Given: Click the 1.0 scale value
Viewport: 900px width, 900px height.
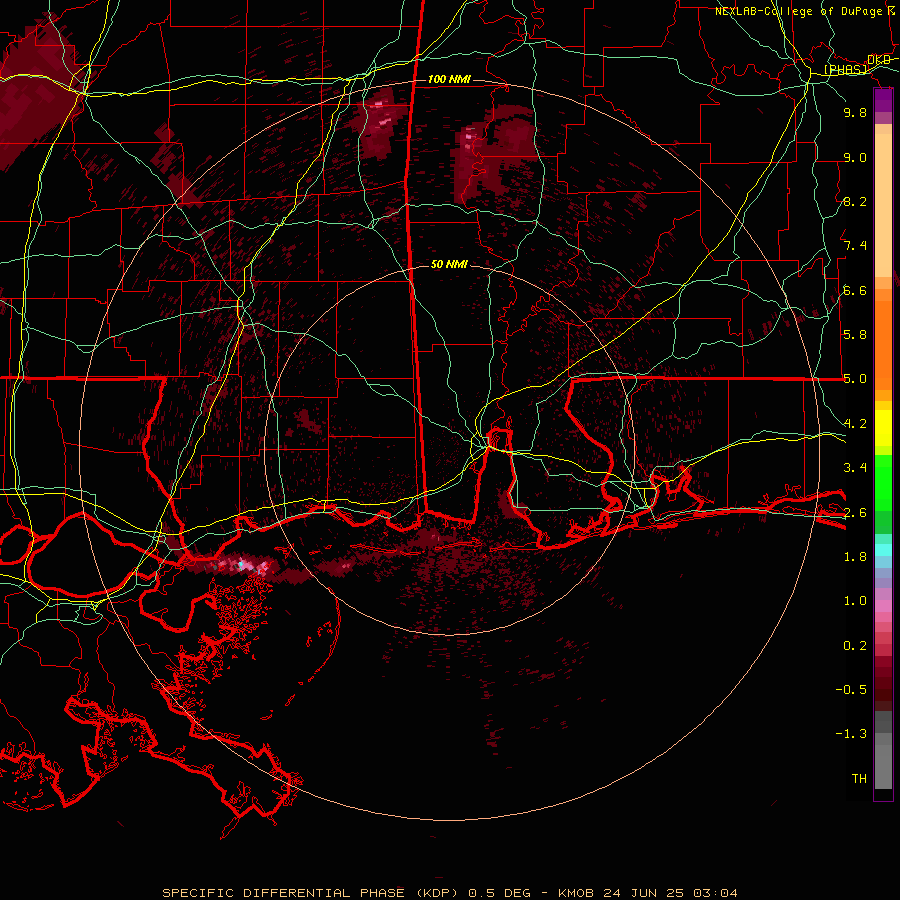Looking at the screenshot, I should 855,601.
